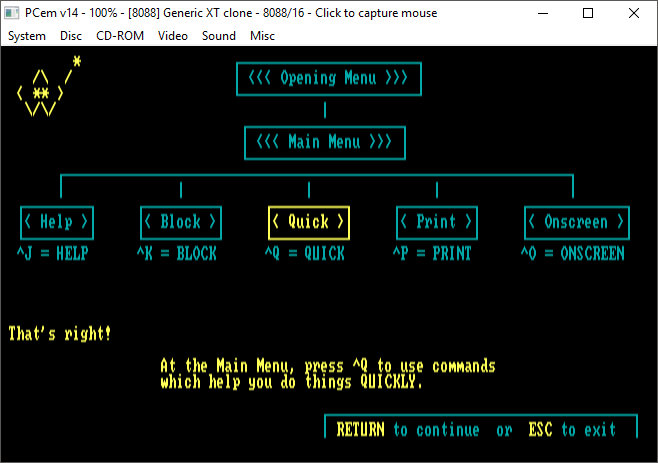Viewport: 658px width, 463px height.
Task: Click the '^P = PRINT' label
Action: point(433,254)
